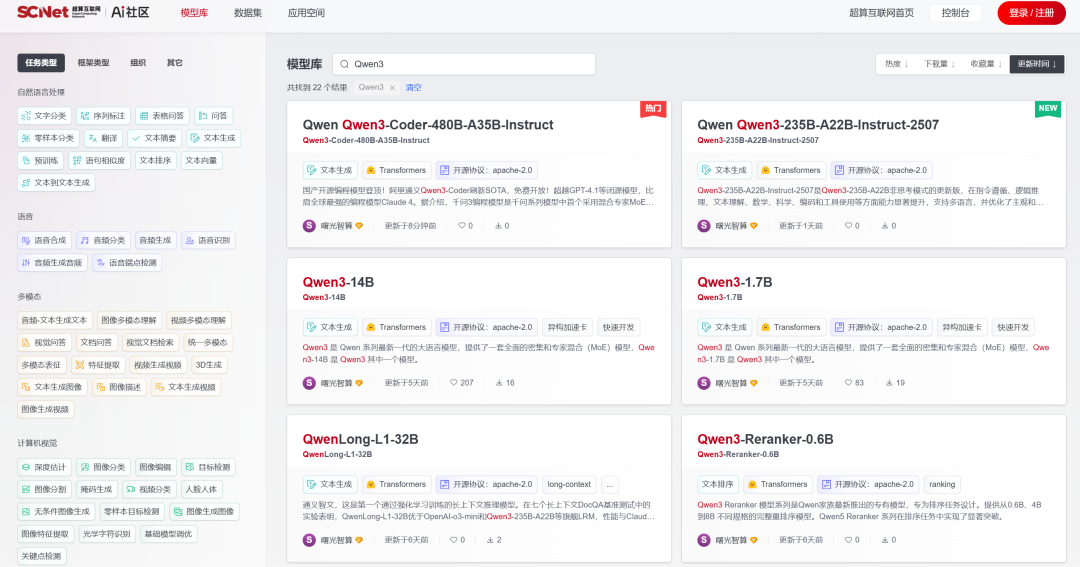
Task: Click download icon on Qwen3-14B card
Action: 499,383
